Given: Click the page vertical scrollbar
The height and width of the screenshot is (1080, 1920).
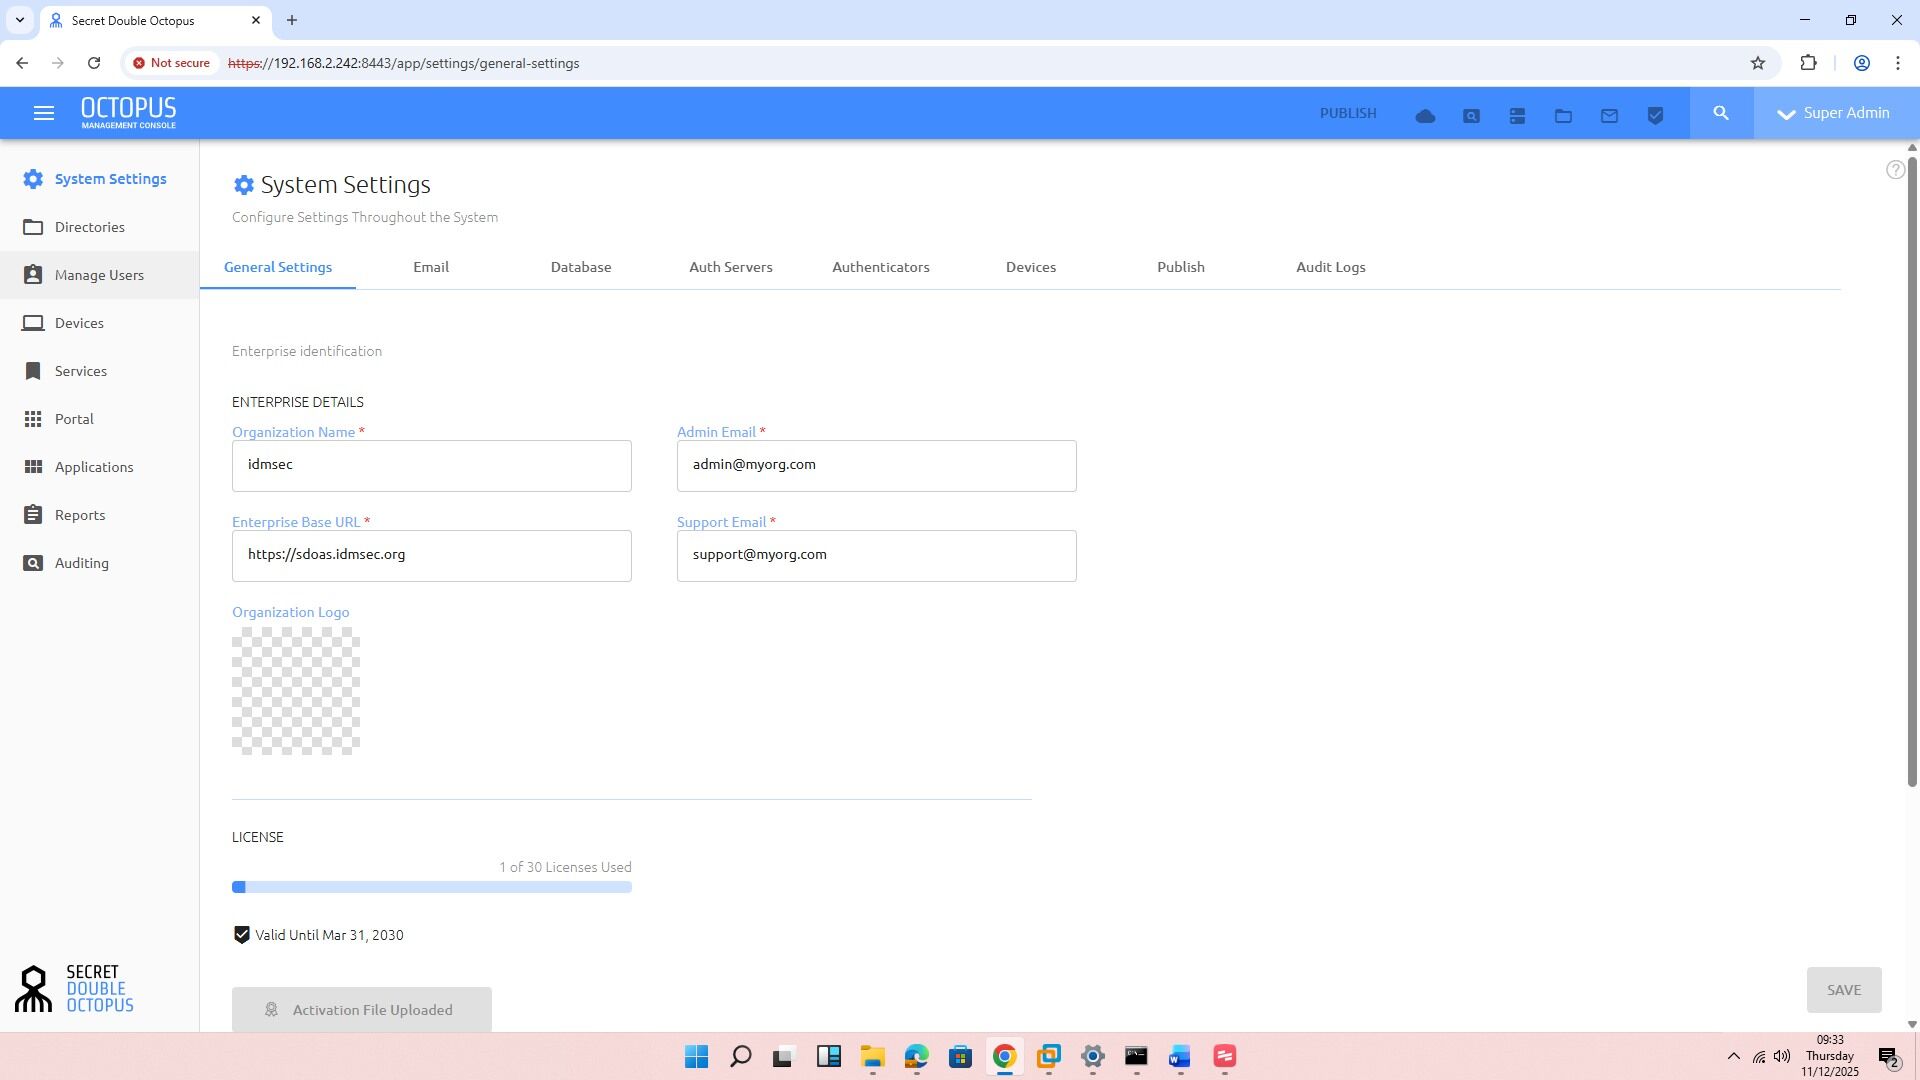Looking at the screenshot, I should [1912, 470].
